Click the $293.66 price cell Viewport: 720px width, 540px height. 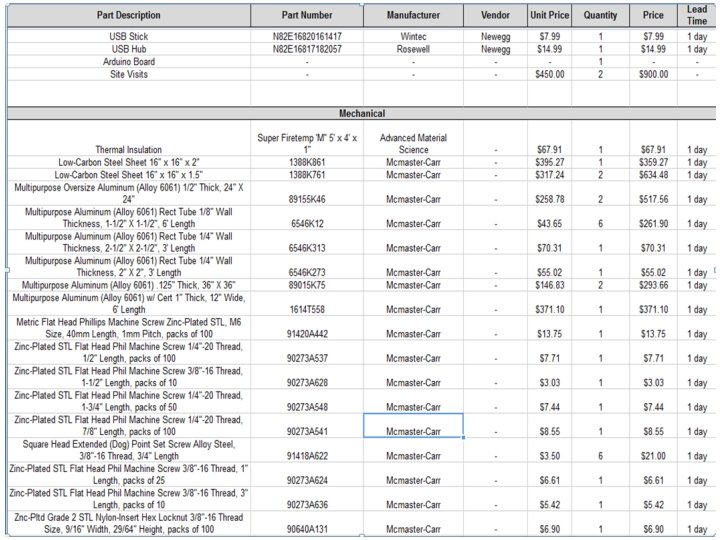point(653,285)
